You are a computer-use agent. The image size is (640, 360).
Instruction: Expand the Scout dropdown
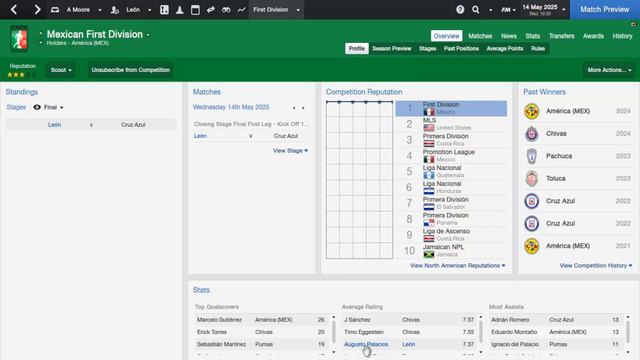61,70
